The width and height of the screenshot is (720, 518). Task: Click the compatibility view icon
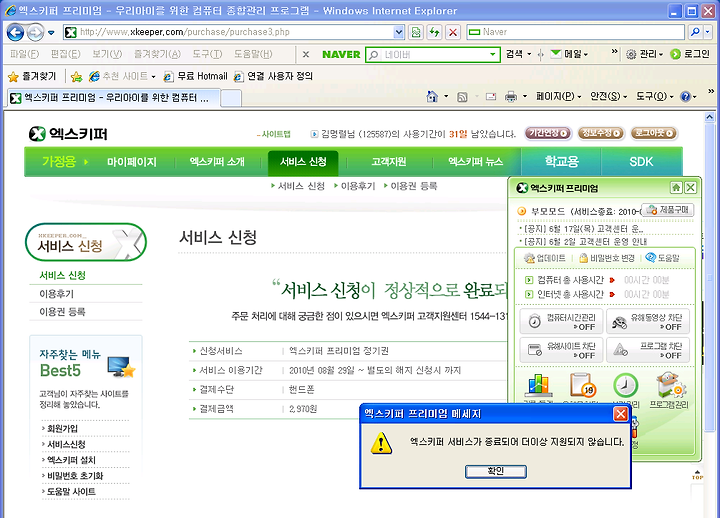[416, 32]
